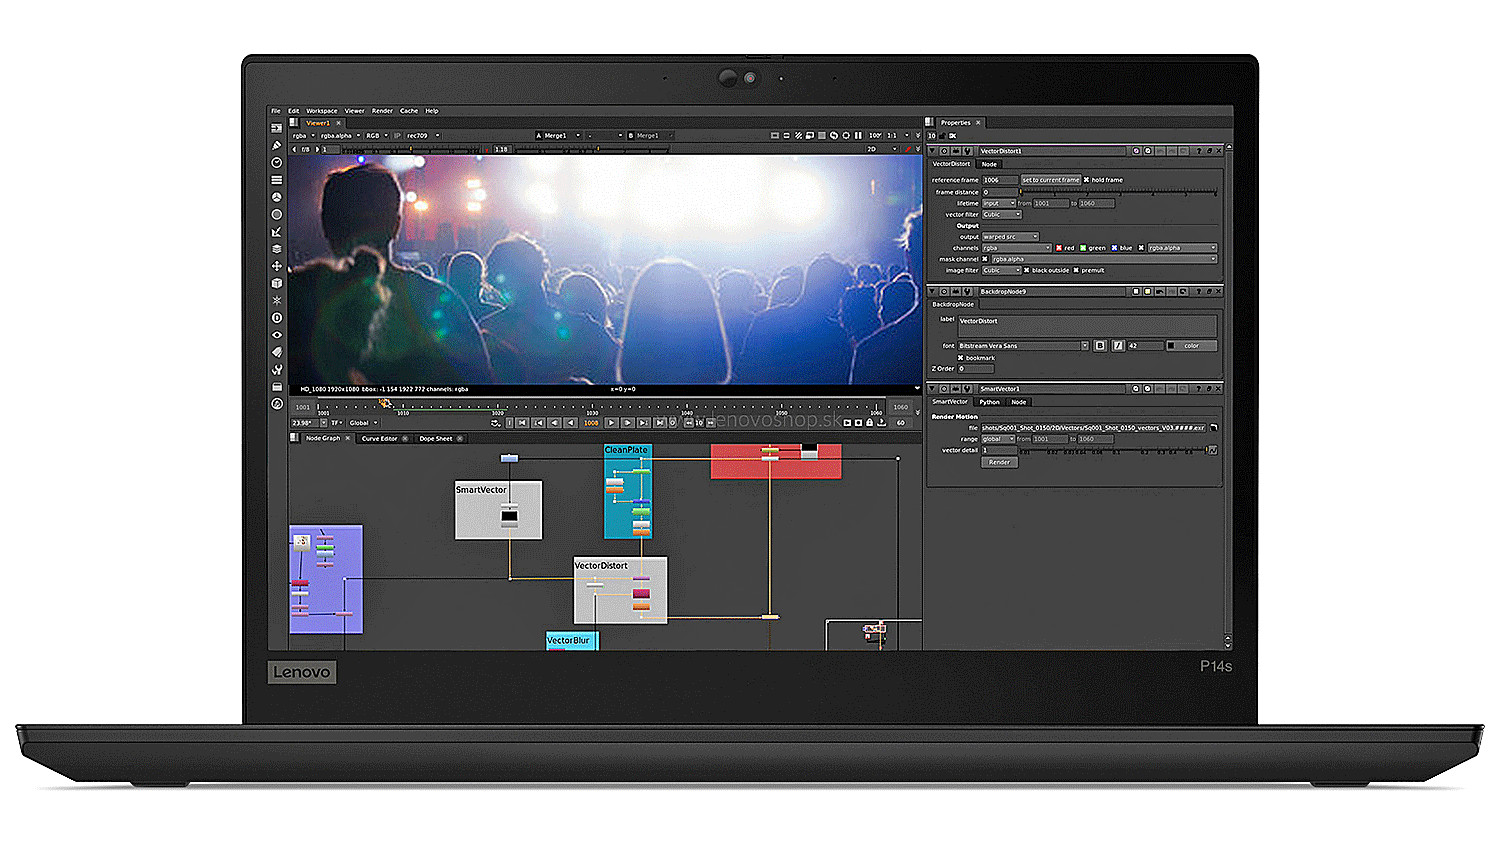Screen dimensions: 1498x842
Task: Open the vector filter Cubic dropdown
Action: point(1001,214)
